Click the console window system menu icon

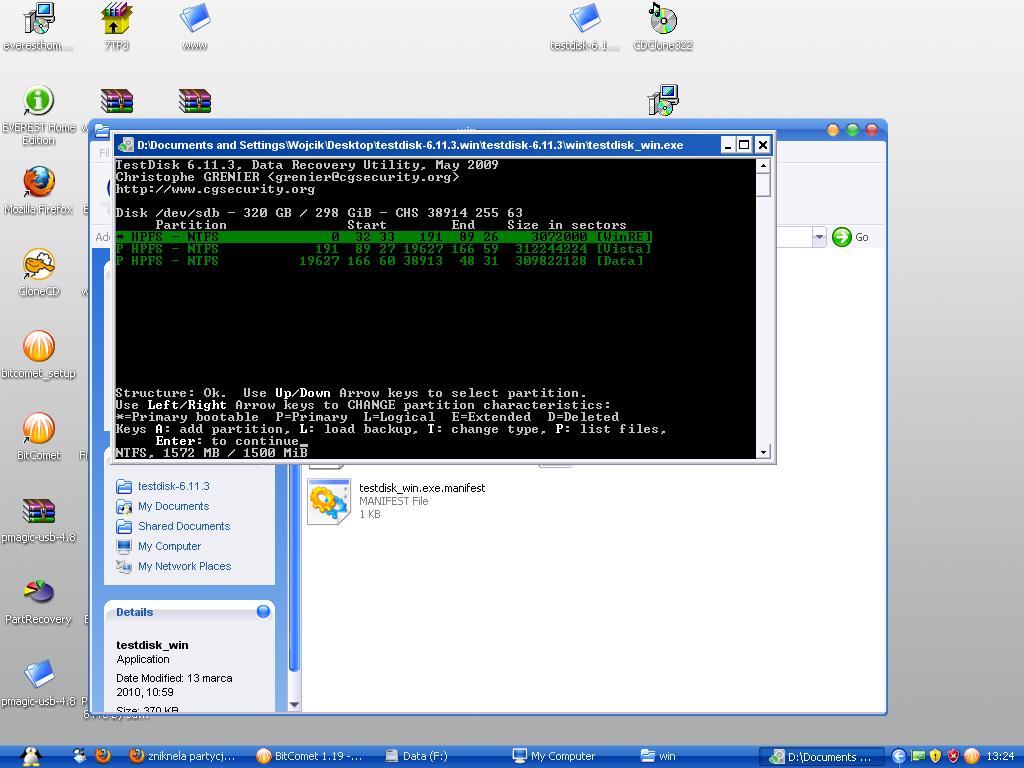[x=126, y=145]
